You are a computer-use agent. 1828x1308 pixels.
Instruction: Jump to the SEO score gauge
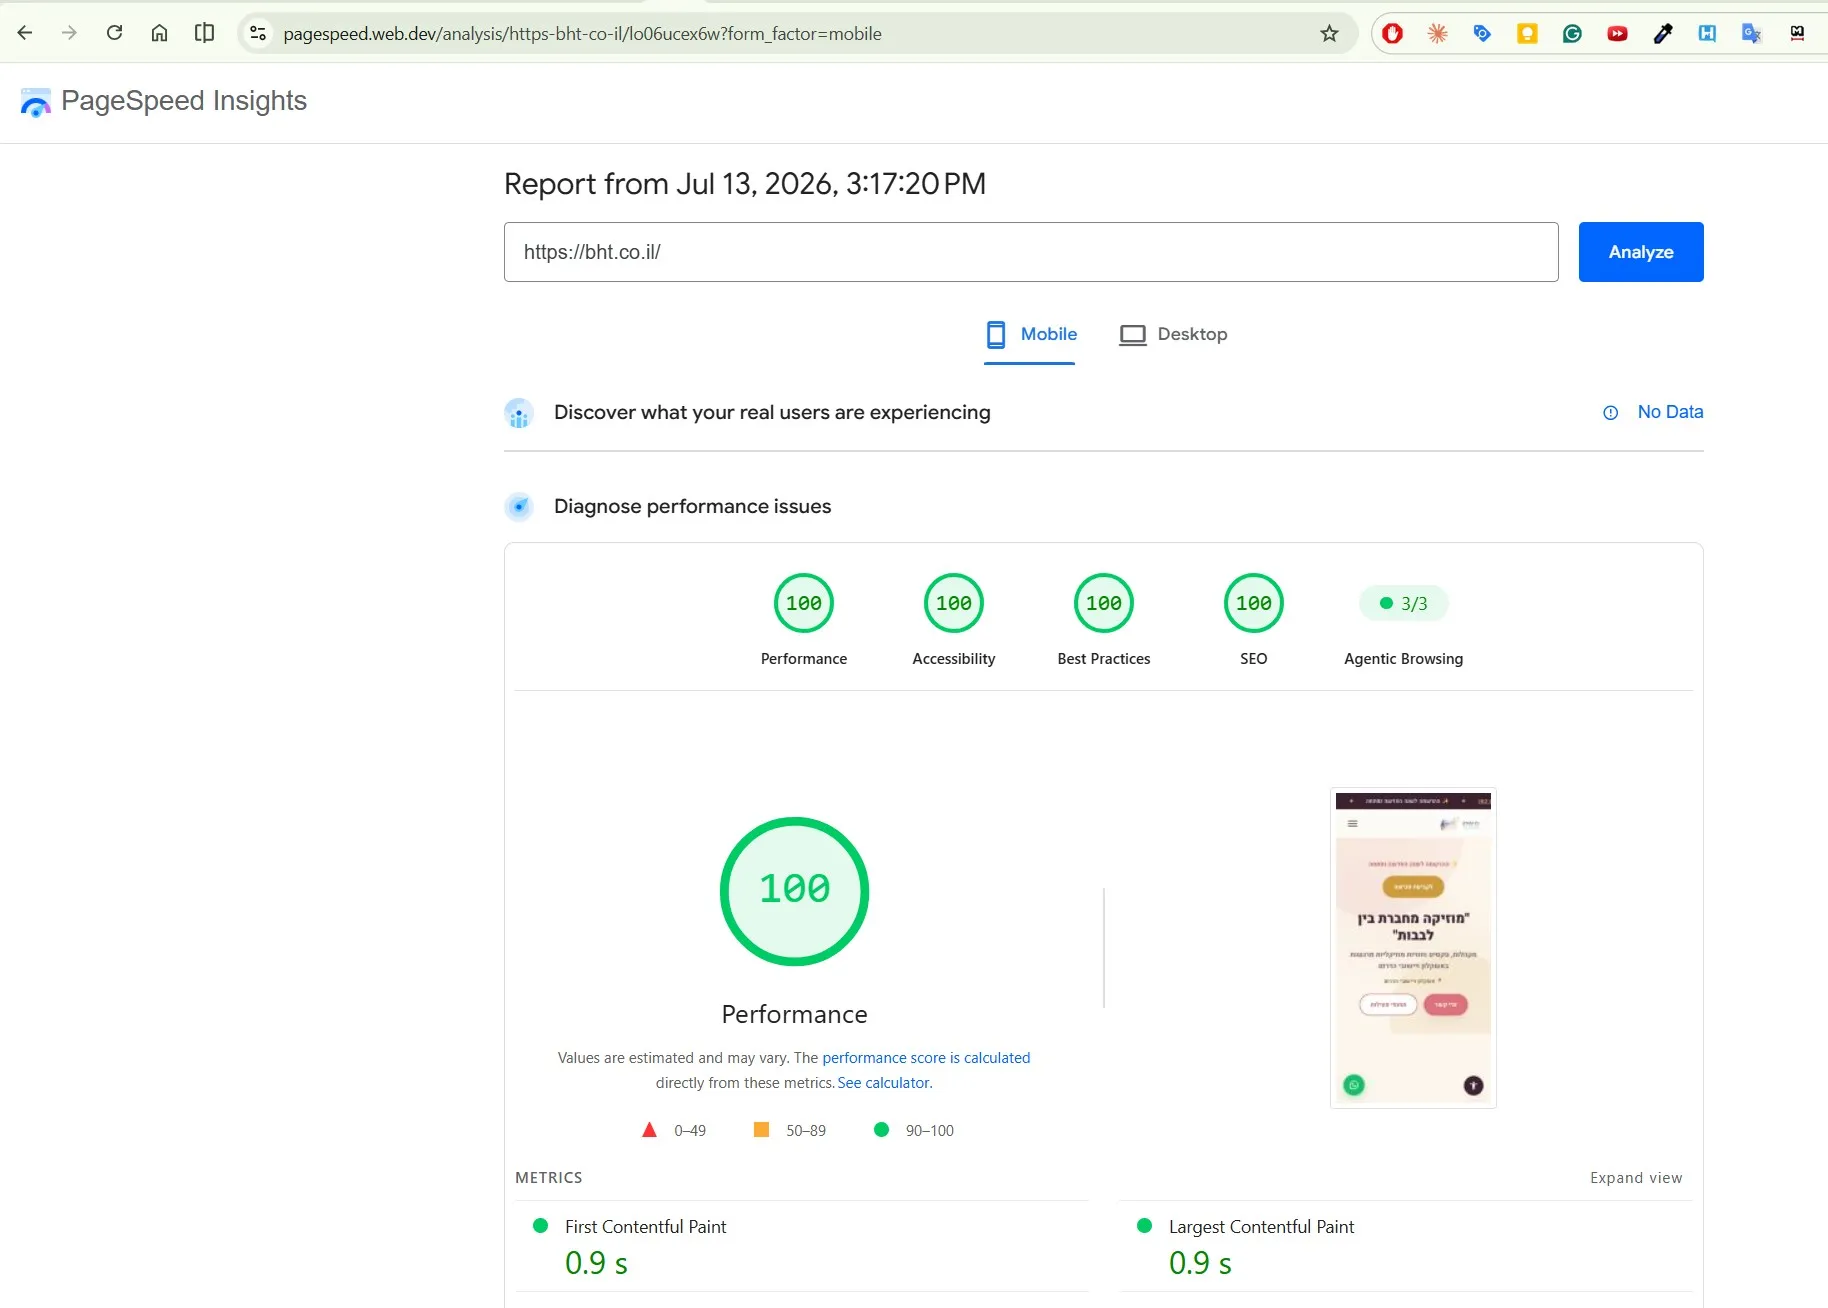[1254, 603]
